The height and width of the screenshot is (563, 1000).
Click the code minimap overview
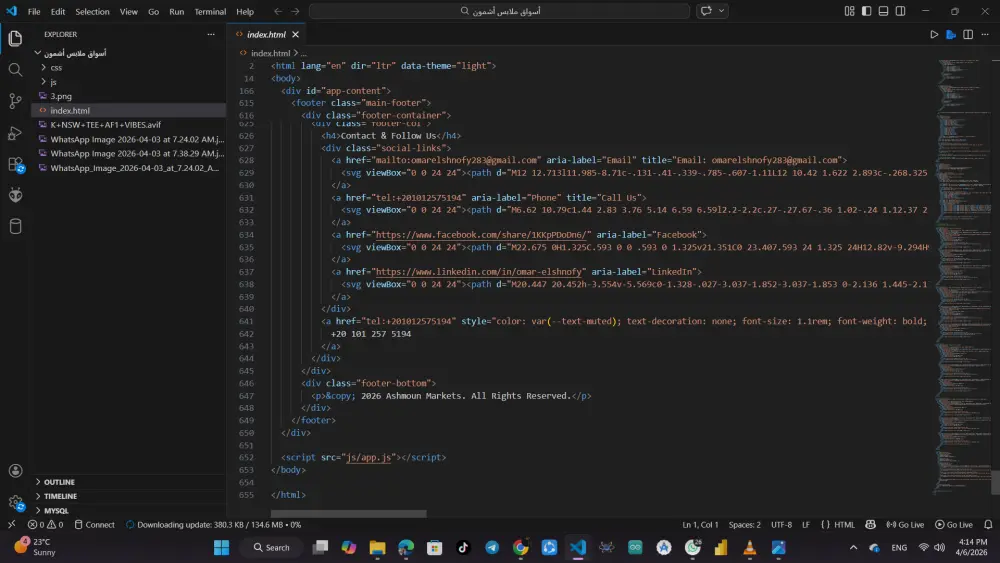[x=963, y=275]
